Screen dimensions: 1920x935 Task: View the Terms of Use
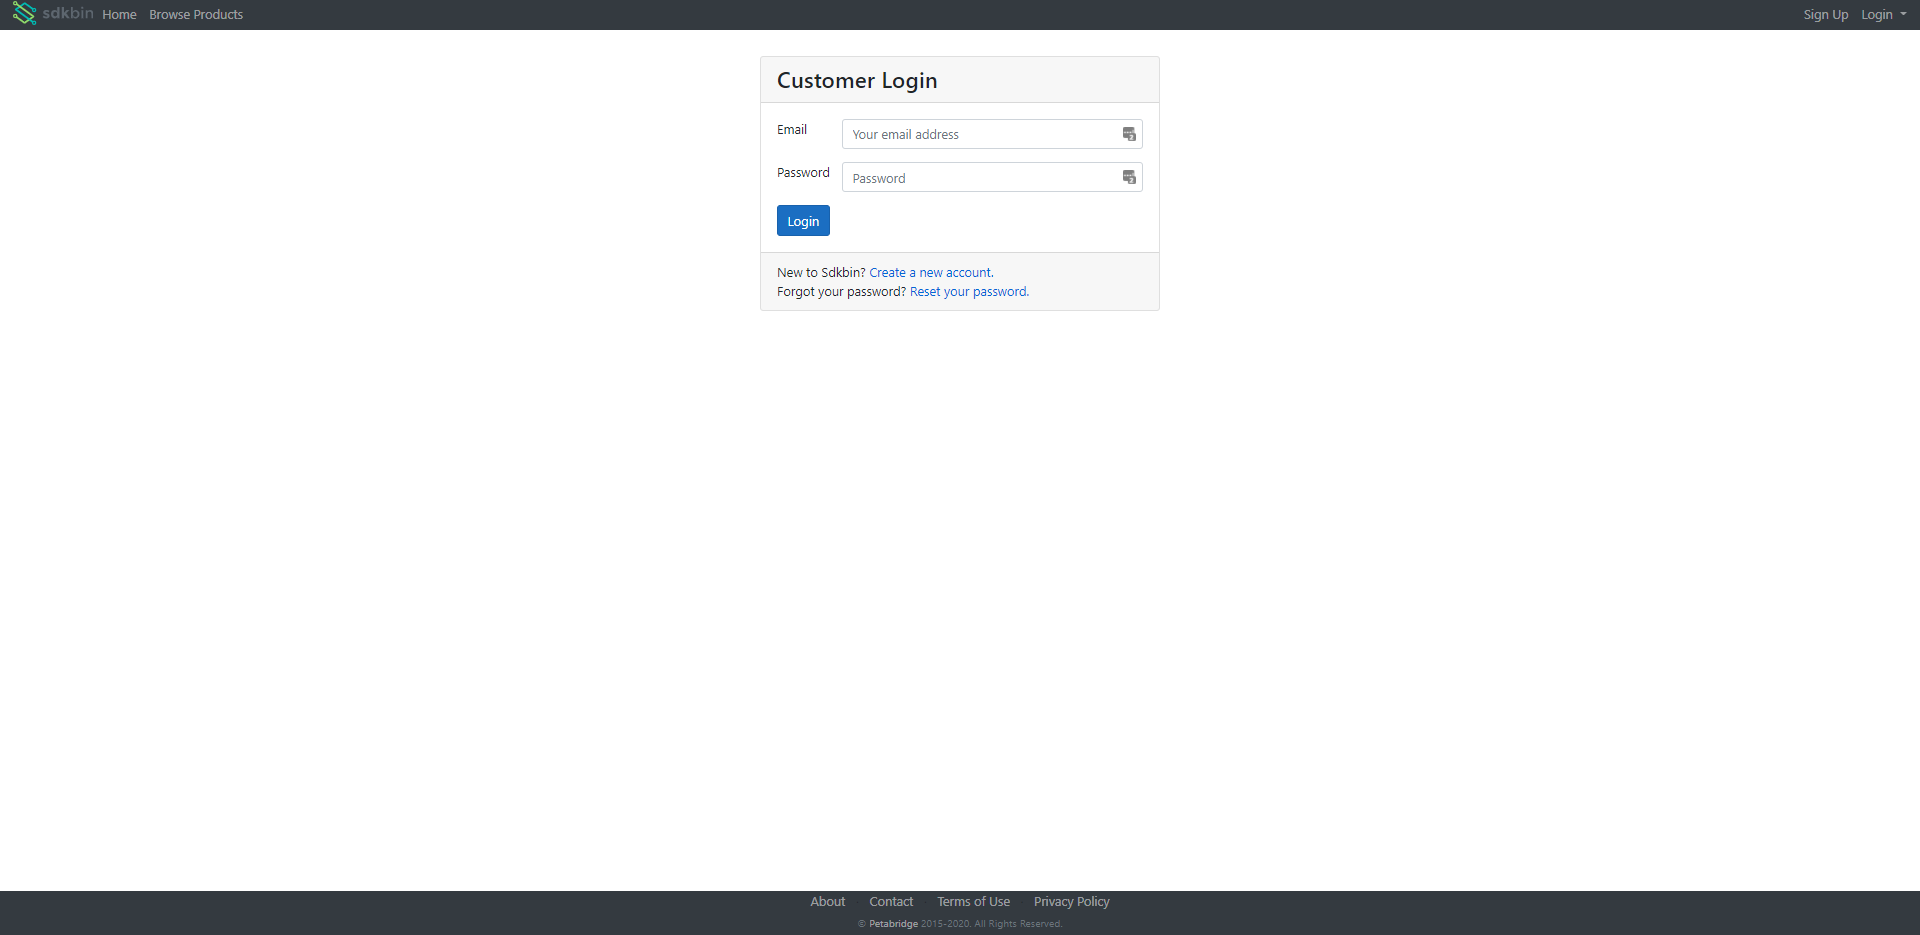click(x=972, y=901)
